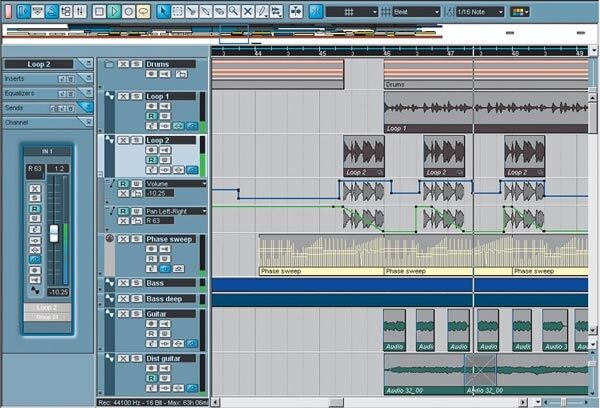The width and height of the screenshot is (600, 408).
Task: Open the Pan Left-Right parameter dropdown
Action: point(204,211)
